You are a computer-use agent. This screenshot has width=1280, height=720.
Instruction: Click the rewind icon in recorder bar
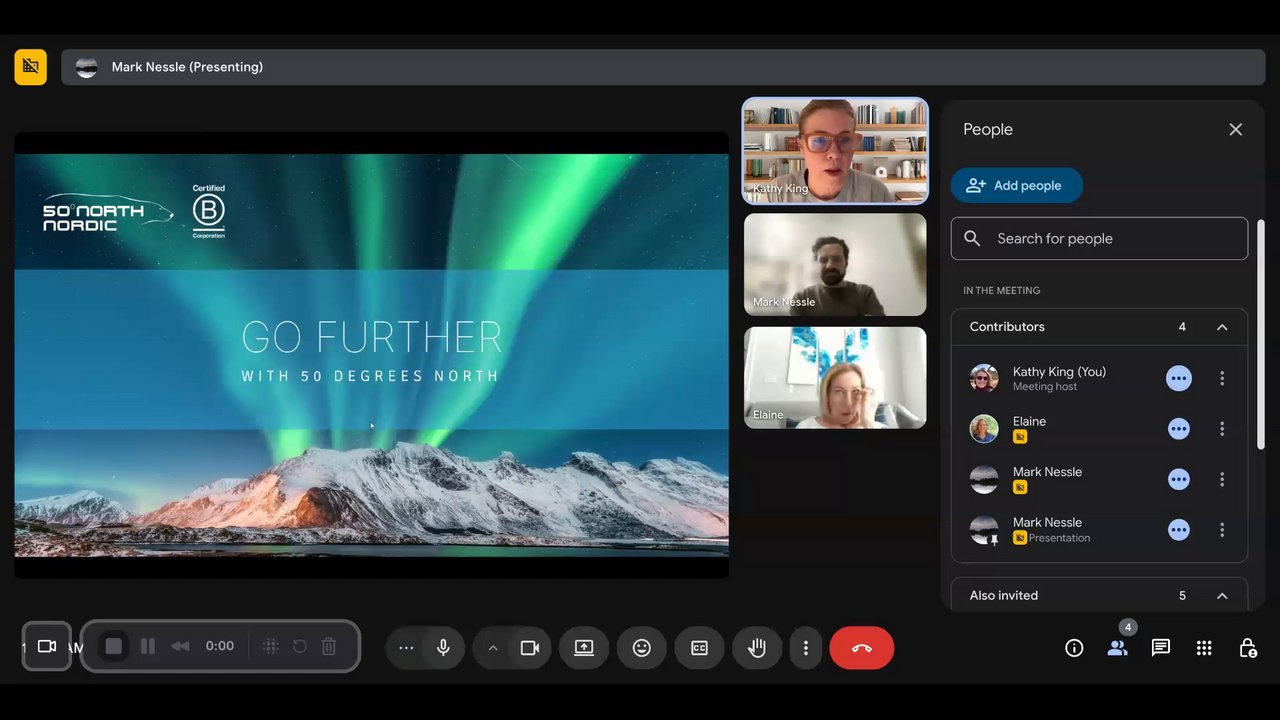coord(181,646)
